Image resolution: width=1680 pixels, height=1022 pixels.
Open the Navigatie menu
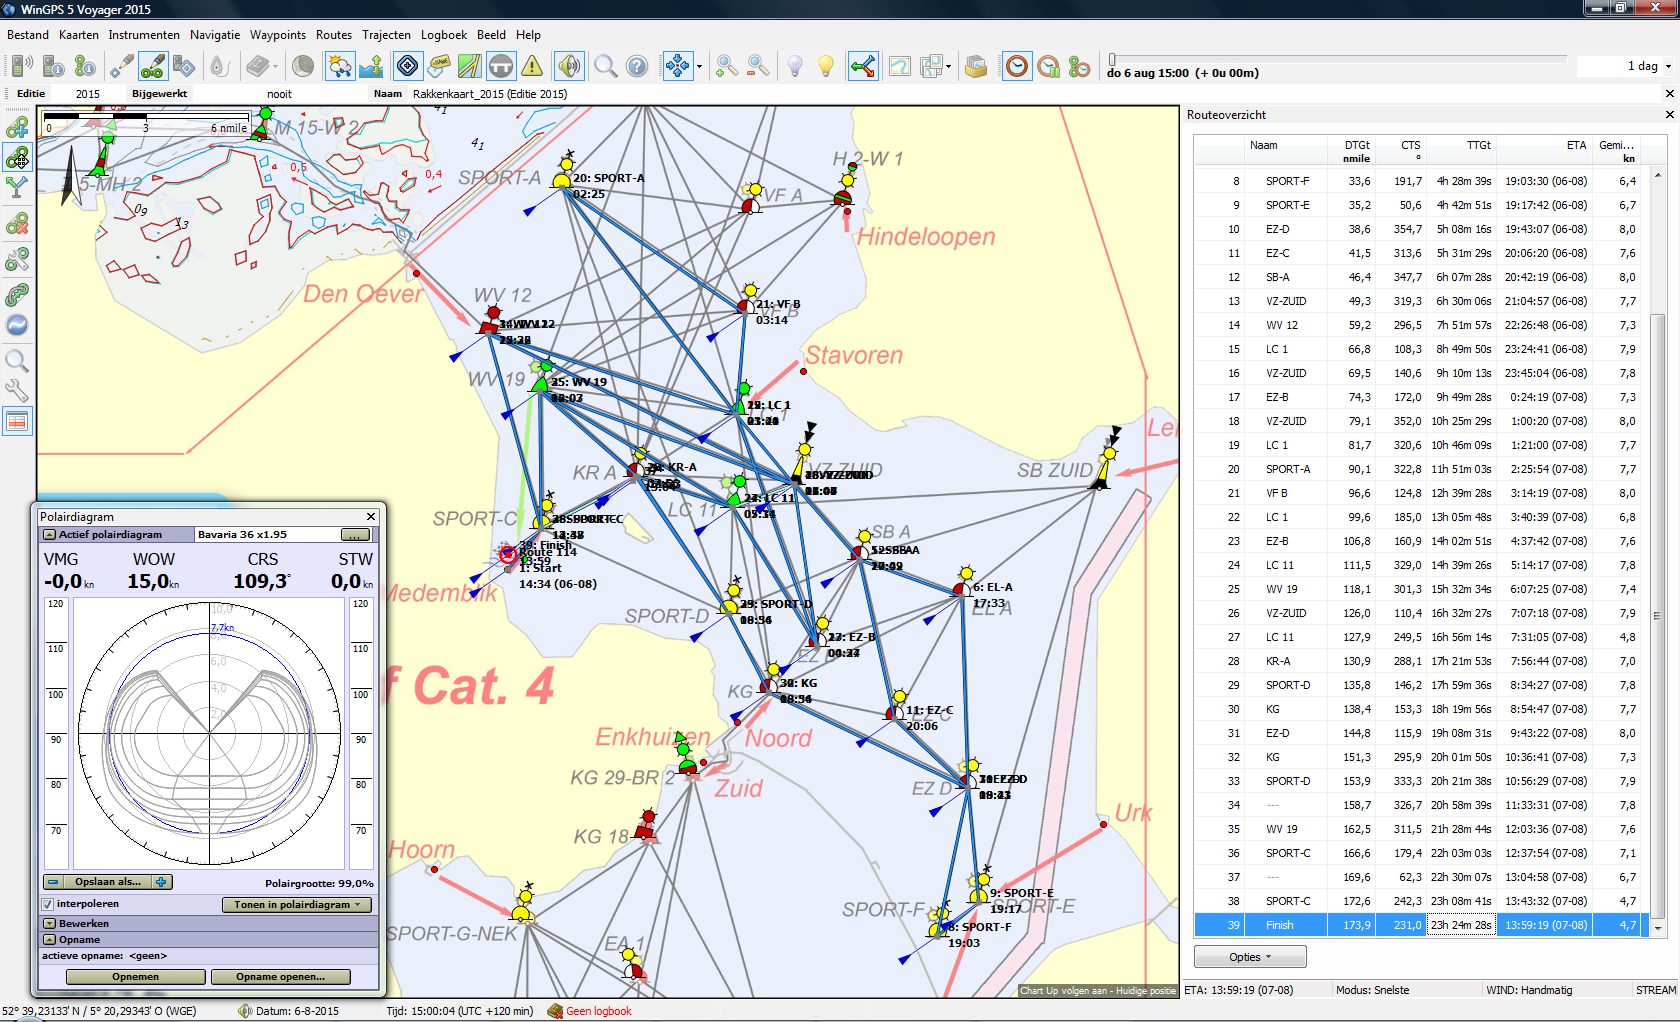click(215, 35)
